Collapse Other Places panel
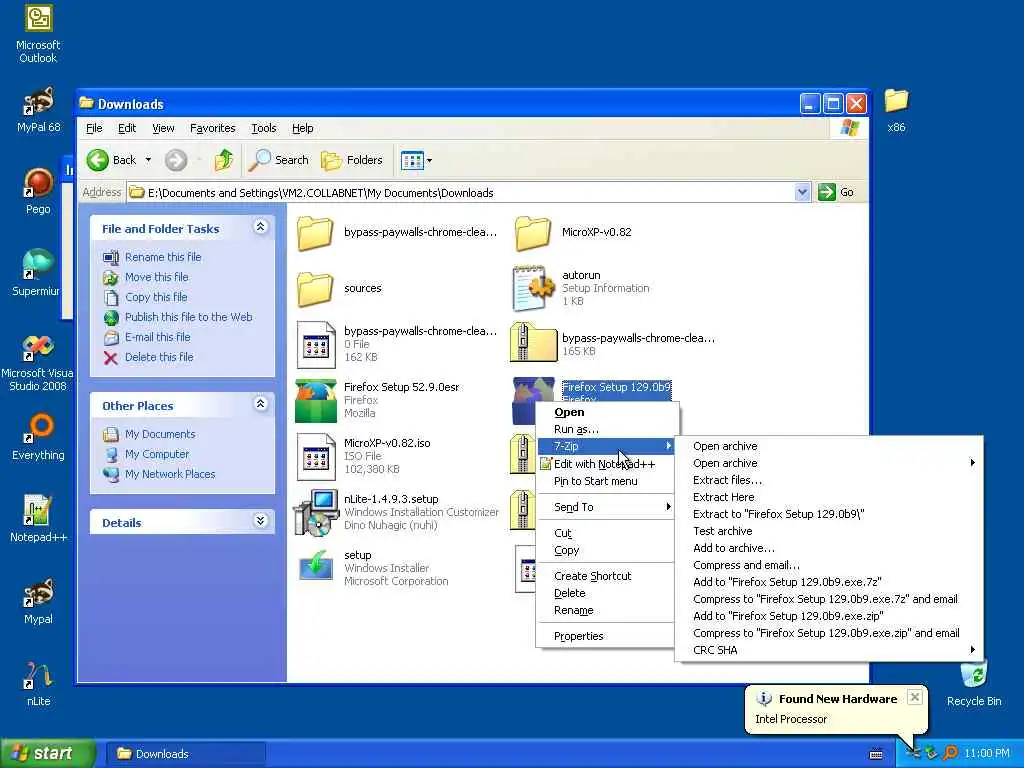1024x768 pixels. pos(260,404)
